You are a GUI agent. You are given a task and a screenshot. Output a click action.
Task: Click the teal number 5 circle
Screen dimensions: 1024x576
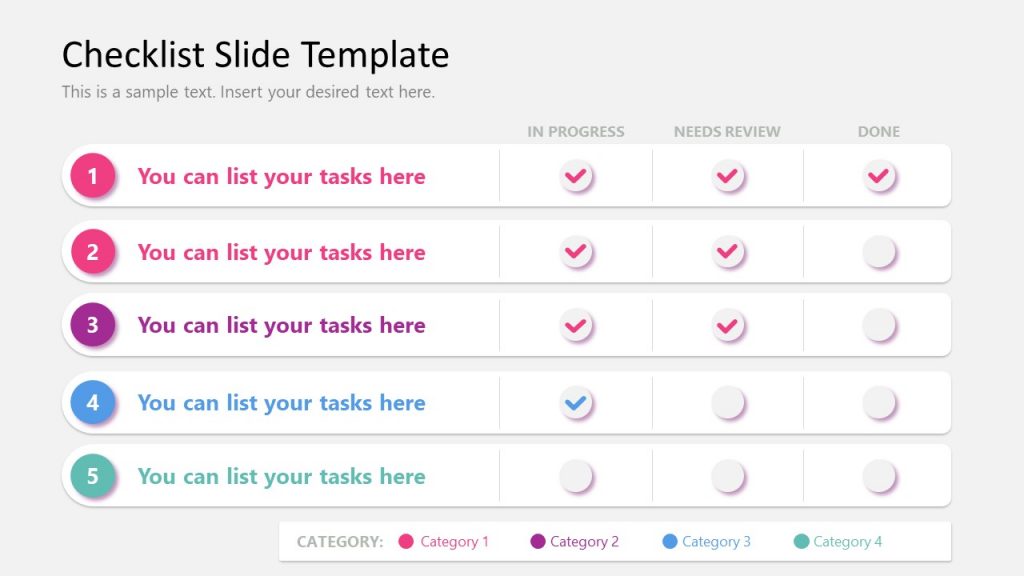tap(93, 476)
